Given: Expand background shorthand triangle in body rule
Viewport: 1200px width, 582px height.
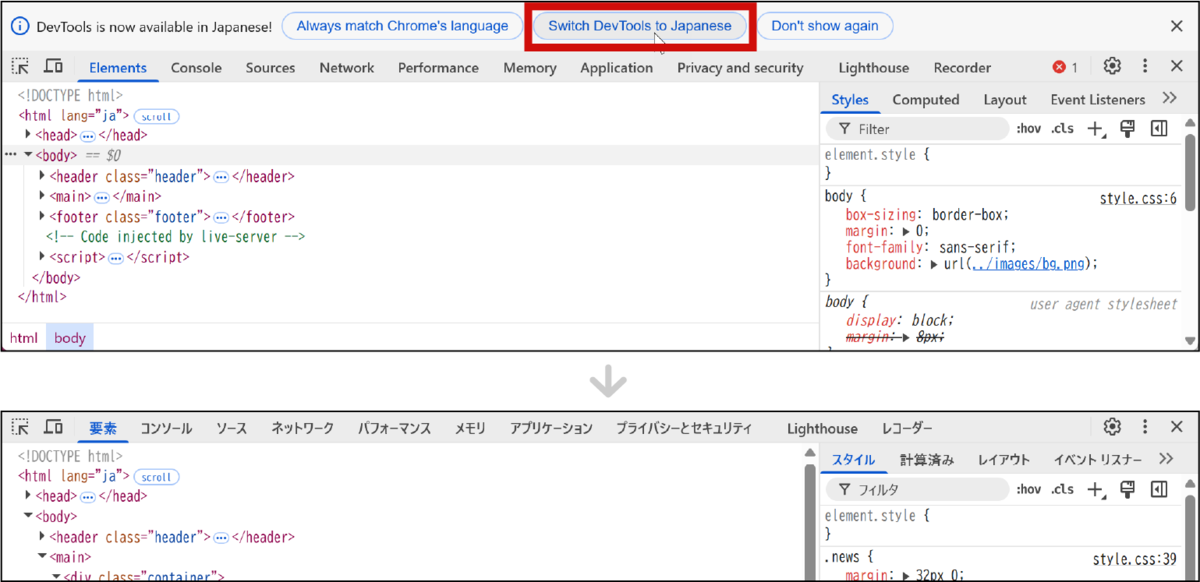Looking at the screenshot, I should 935,264.
